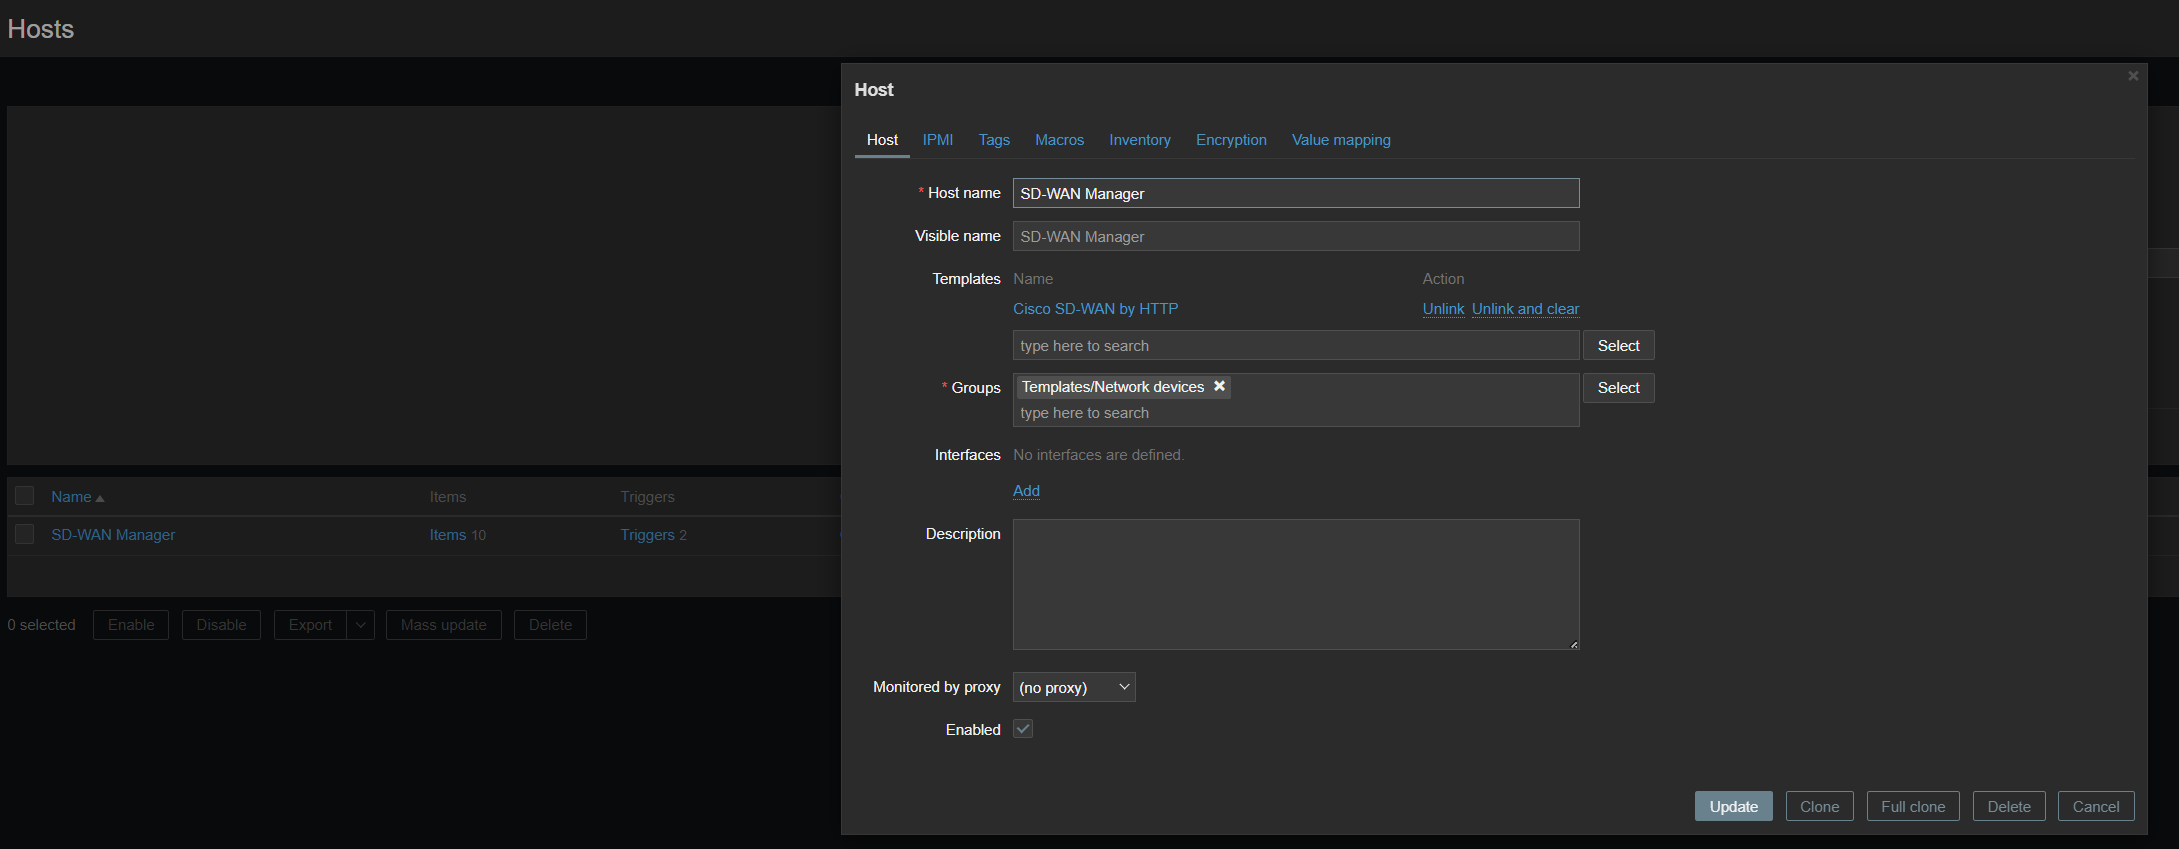
Task: Tick the SD-WAN Manager row checkbox
Action: coord(25,535)
